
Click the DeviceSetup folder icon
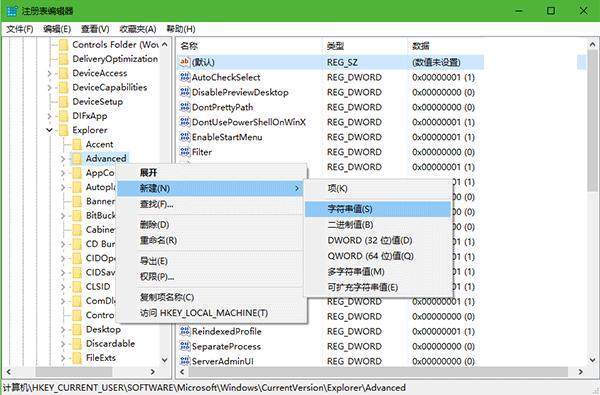pos(64,102)
